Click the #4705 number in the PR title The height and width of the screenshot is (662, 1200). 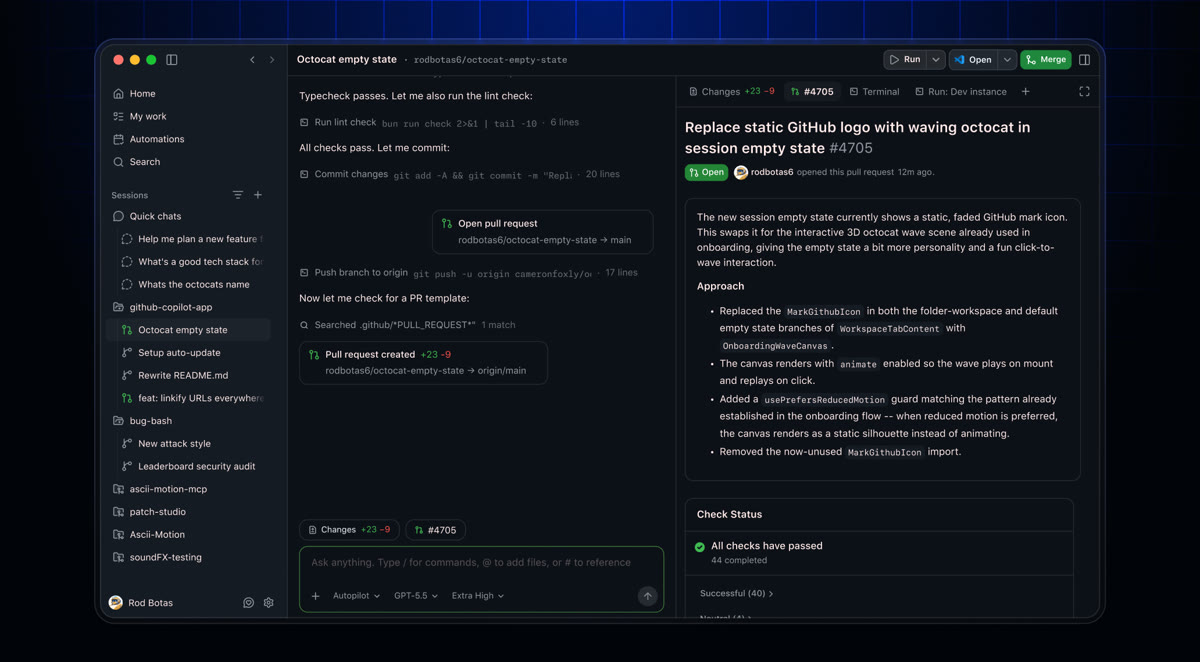pyautogui.click(x=851, y=148)
